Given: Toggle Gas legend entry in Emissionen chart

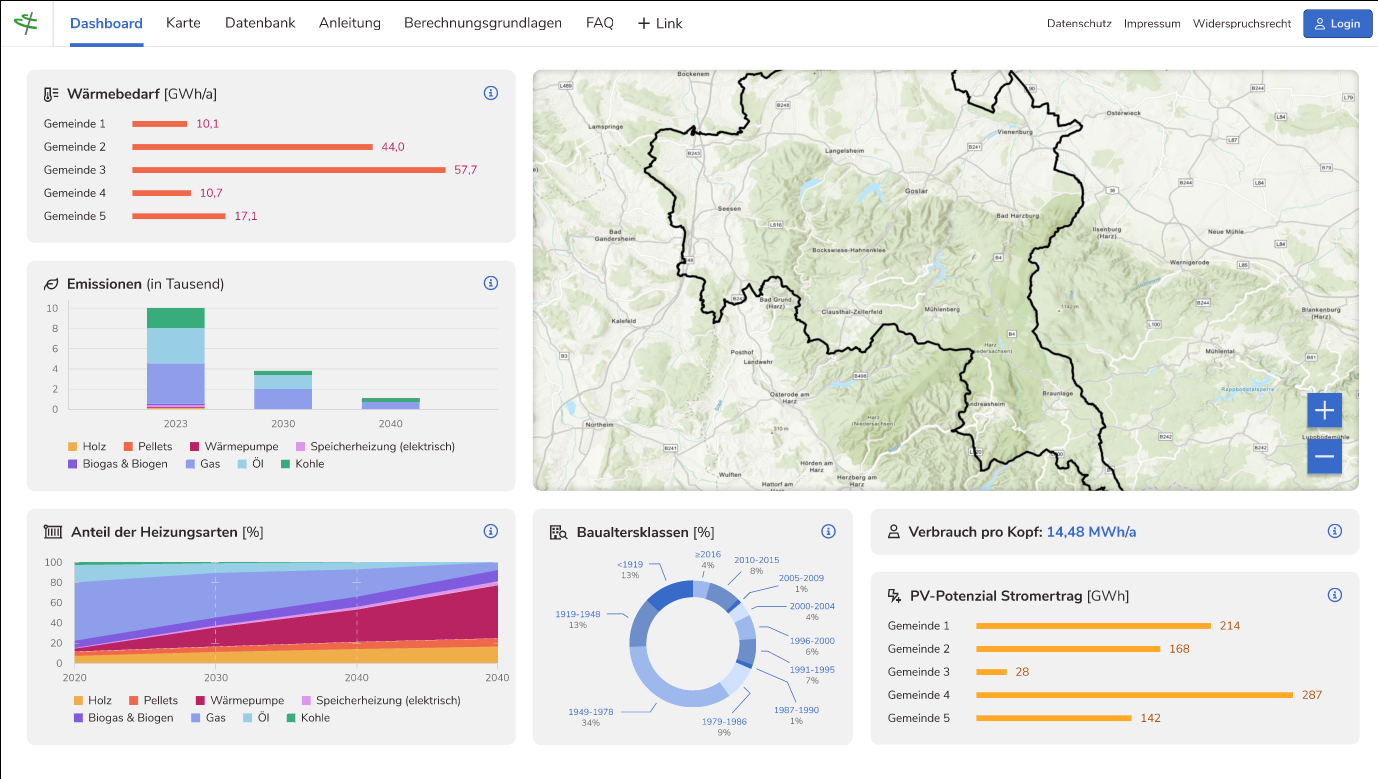Looking at the screenshot, I should (201, 464).
